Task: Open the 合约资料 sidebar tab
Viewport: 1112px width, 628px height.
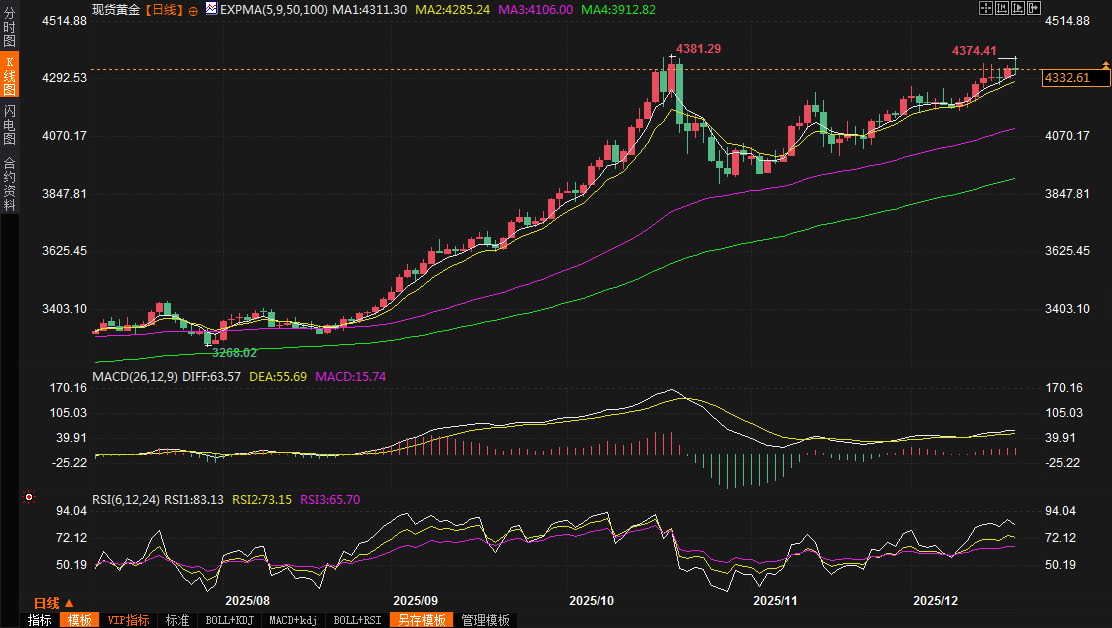Action: (9, 184)
